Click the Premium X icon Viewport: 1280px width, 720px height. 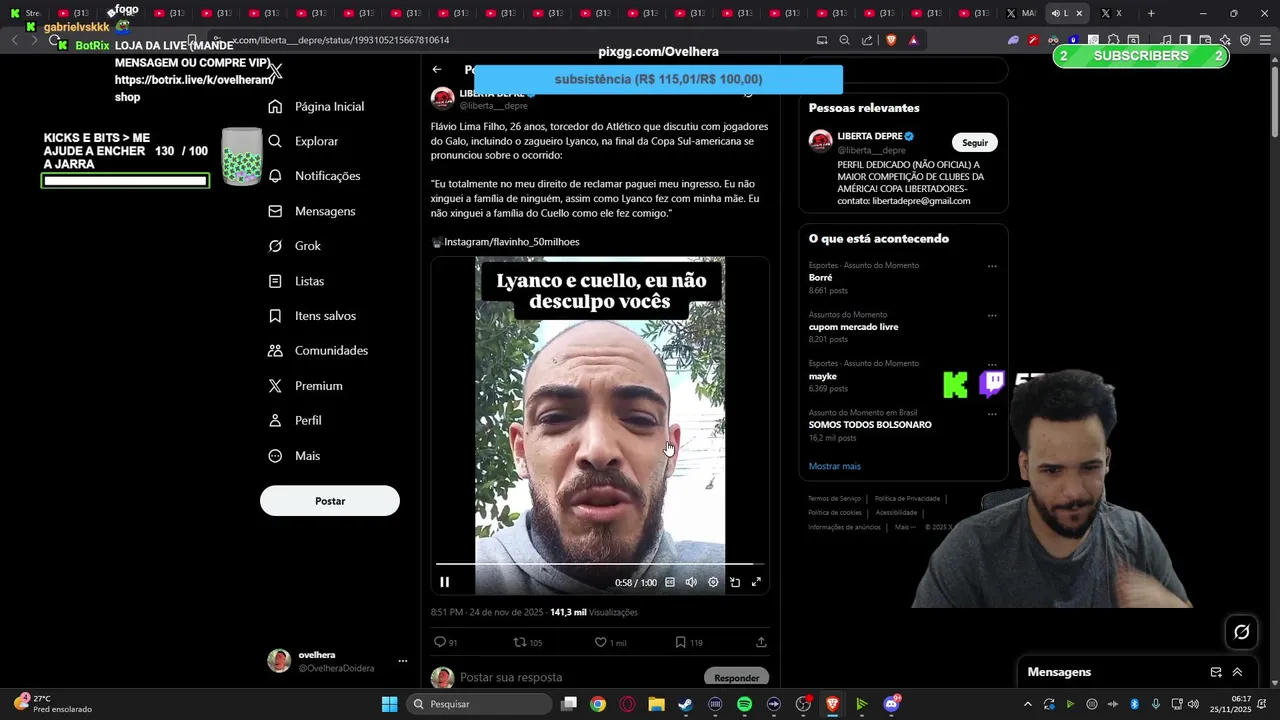coord(275,386)
